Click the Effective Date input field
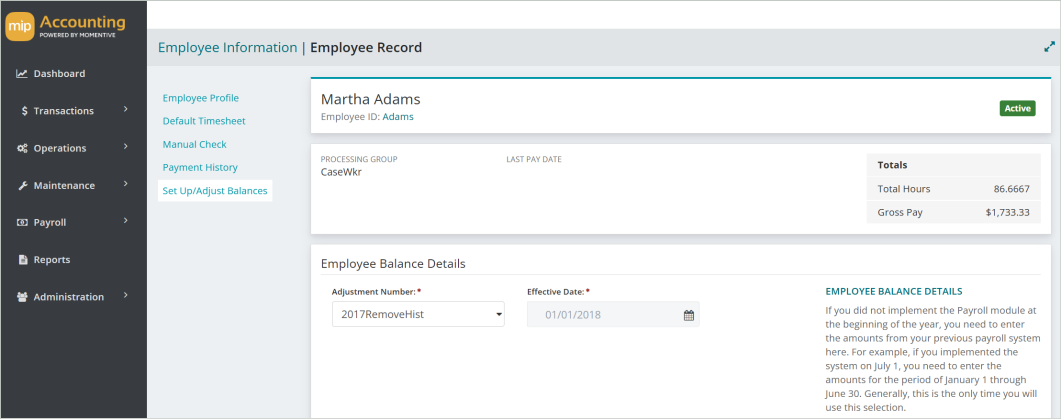 [x=613, y=315]
